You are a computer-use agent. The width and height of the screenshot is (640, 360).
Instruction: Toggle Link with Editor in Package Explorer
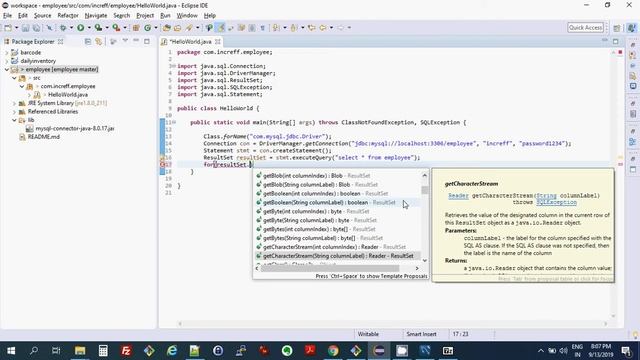pyautogui.click(x=99, y=41)
